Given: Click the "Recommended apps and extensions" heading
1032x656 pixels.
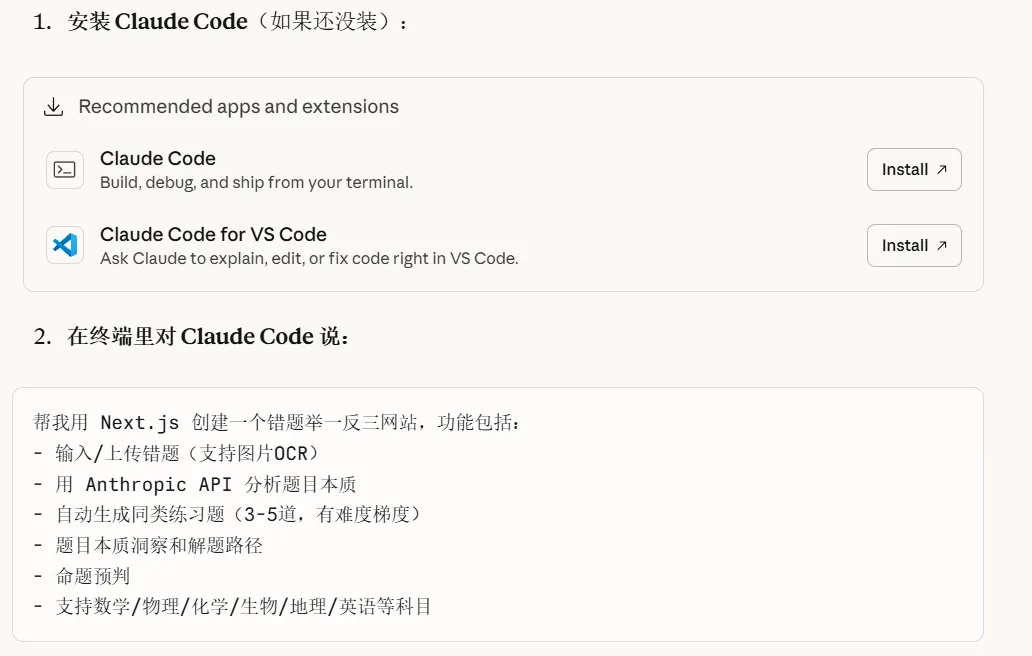Looking at the screenshot, I should pos(238,107).
